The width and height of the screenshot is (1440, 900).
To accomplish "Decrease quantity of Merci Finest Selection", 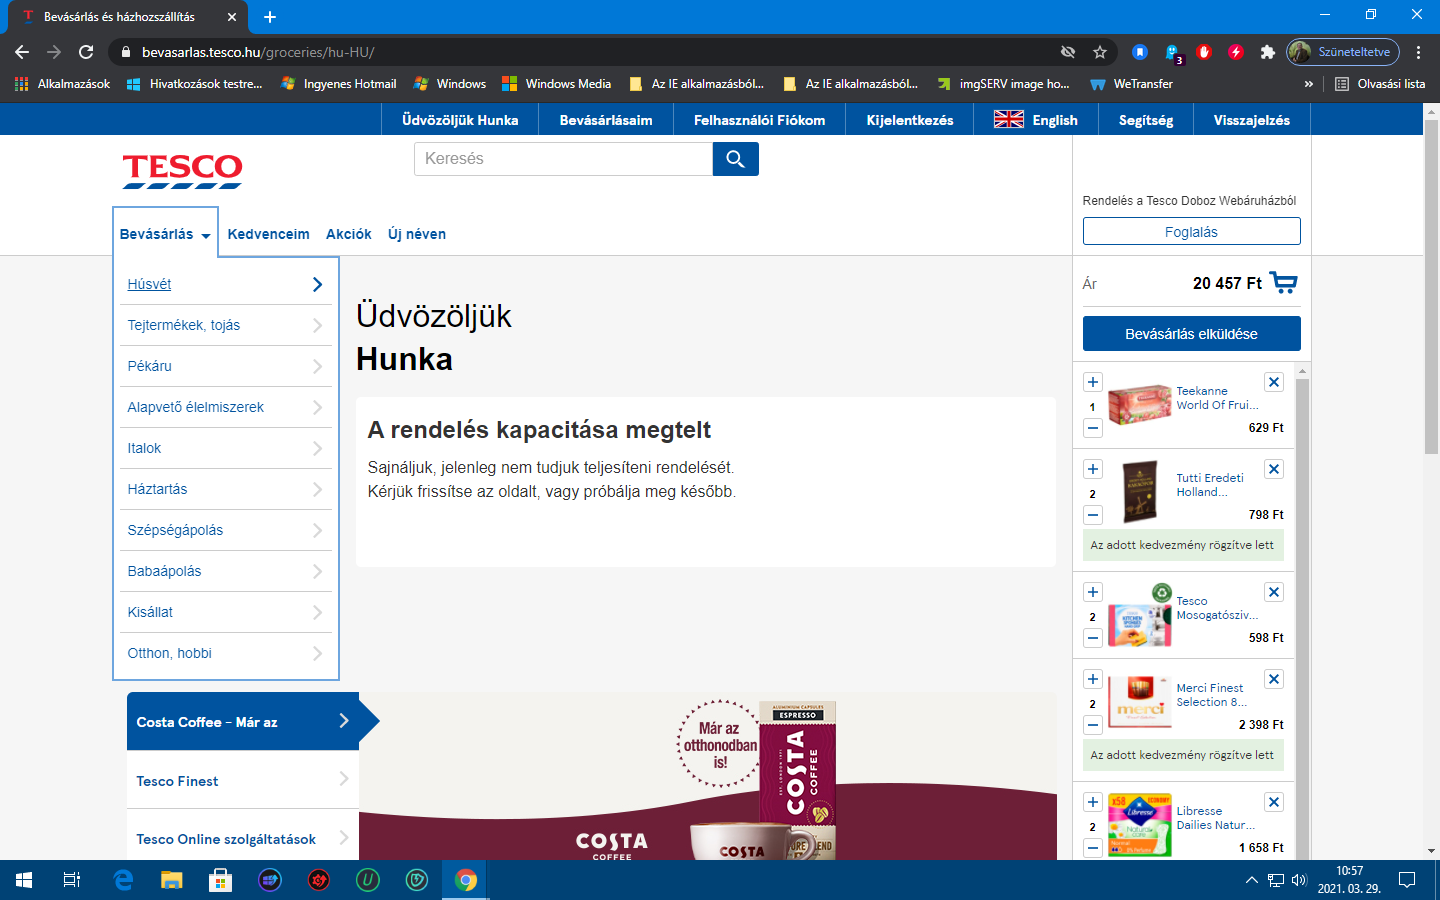I will [x=1093, y=725].
